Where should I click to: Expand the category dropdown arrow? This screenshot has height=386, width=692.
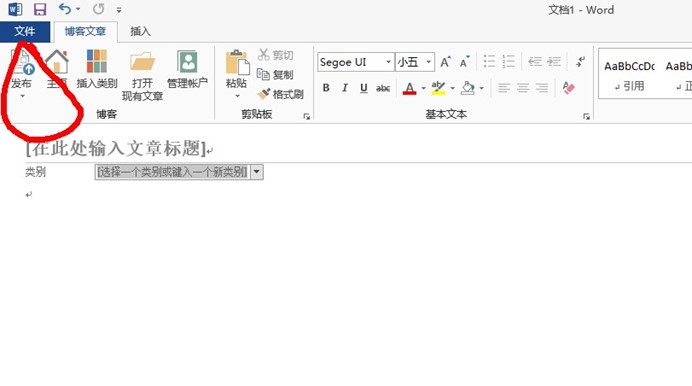[257, 172]
